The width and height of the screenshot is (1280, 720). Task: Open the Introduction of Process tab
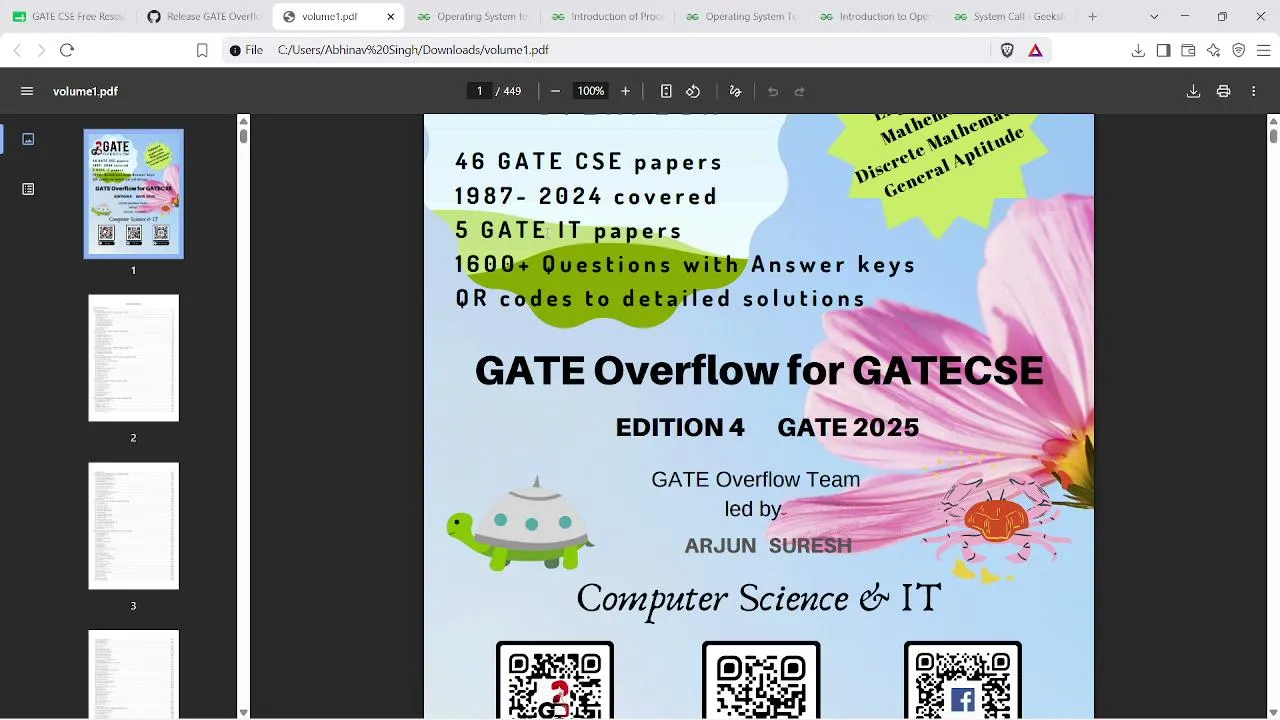click(x=607, y=16)
